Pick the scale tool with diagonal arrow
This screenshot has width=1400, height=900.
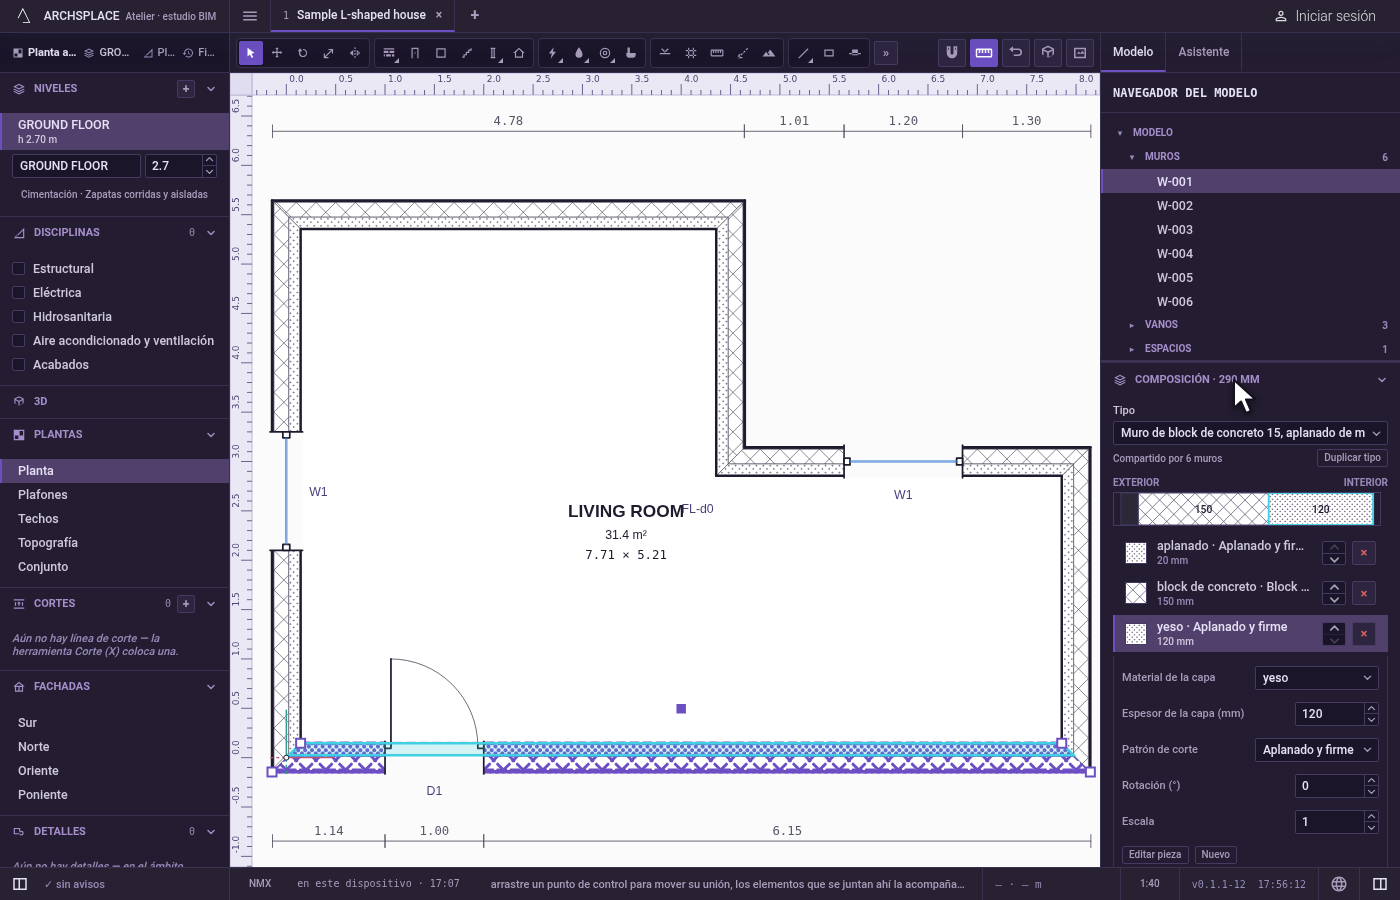point(329,53)
